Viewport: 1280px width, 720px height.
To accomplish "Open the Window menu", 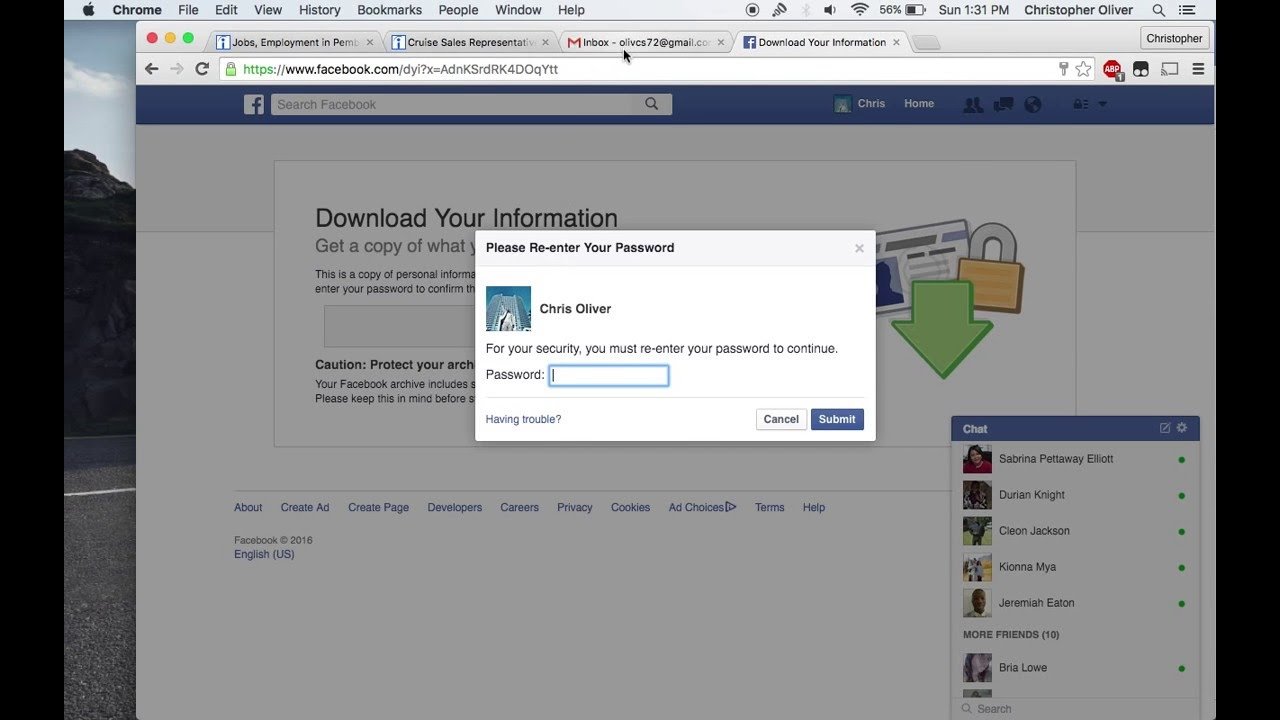I will [x=518, y=10].
